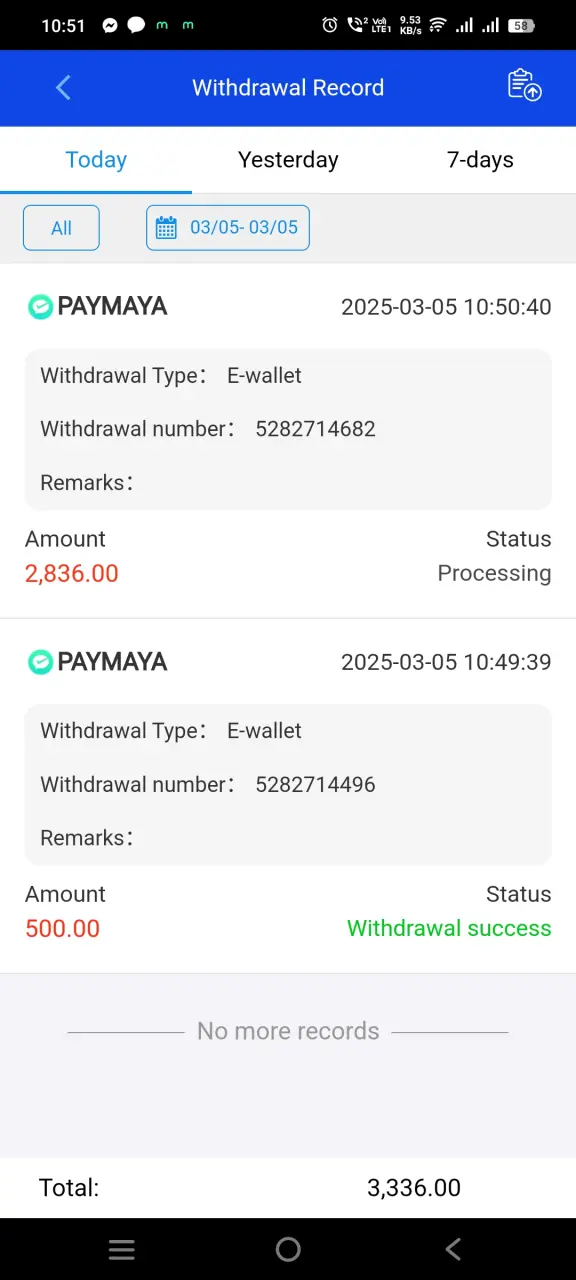Image resolution: width=576 pixels, height=1280 pixels.
Task: Tap Android recent apps menu icon
Action: (122, 1249)
